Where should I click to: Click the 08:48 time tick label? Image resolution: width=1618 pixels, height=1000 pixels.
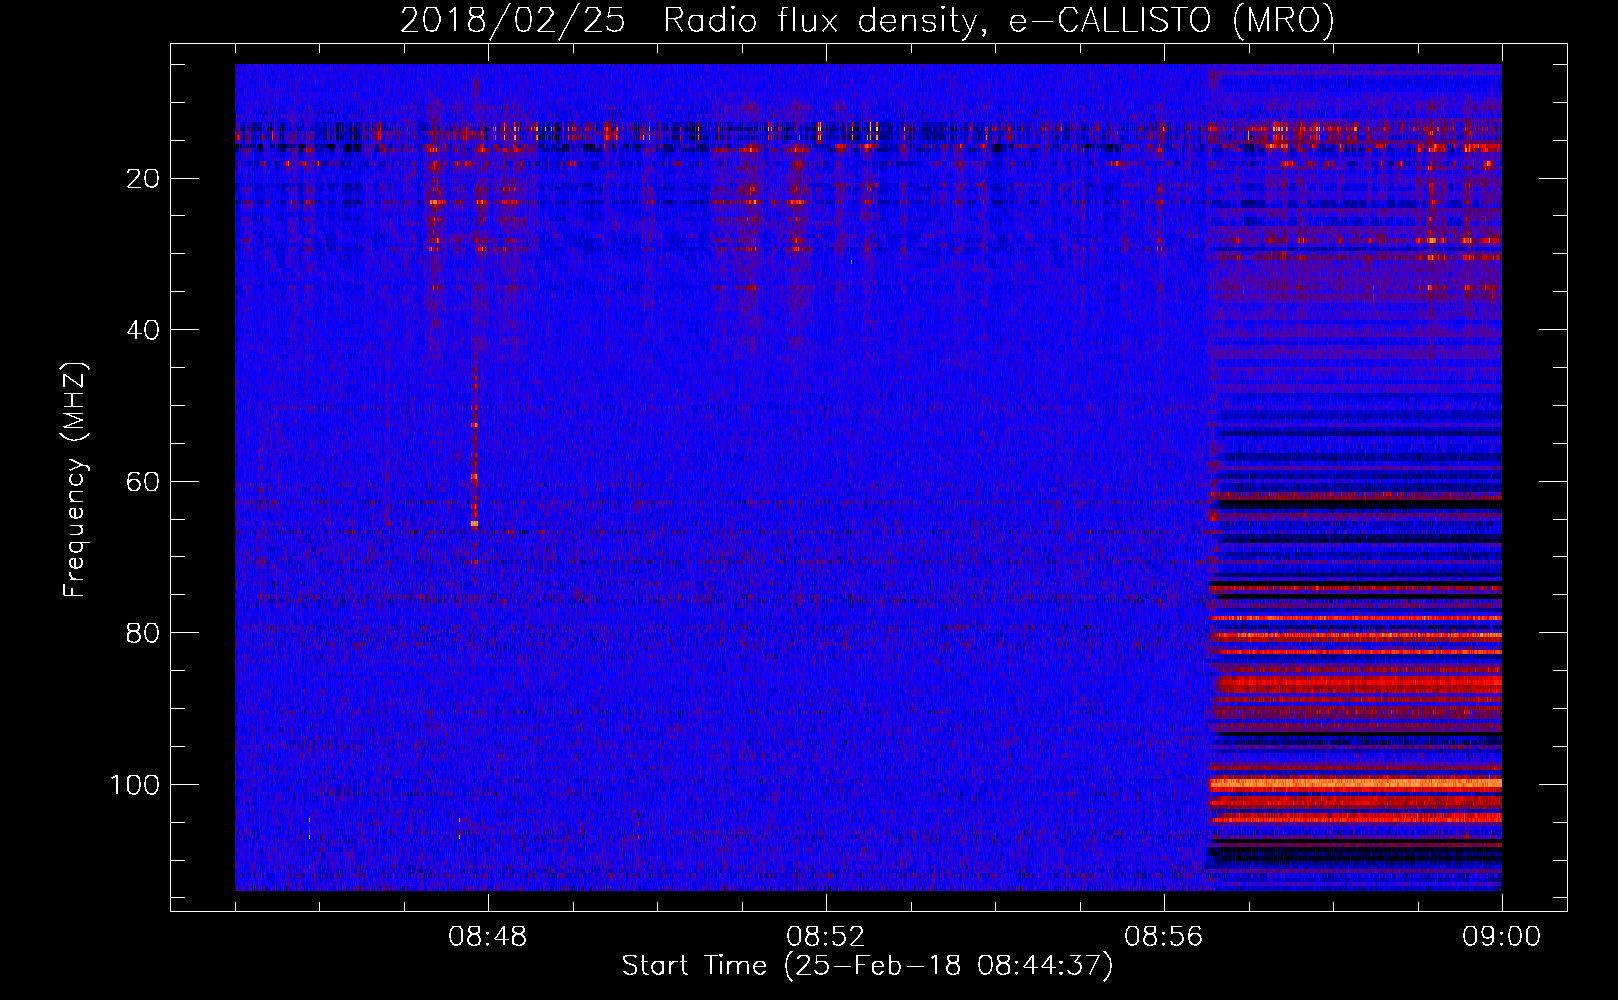[x=488, y=937]
